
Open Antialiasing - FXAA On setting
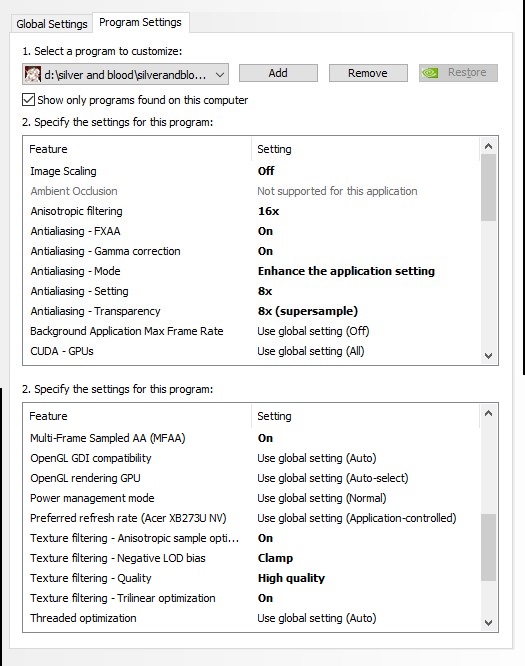click(265, 231)
